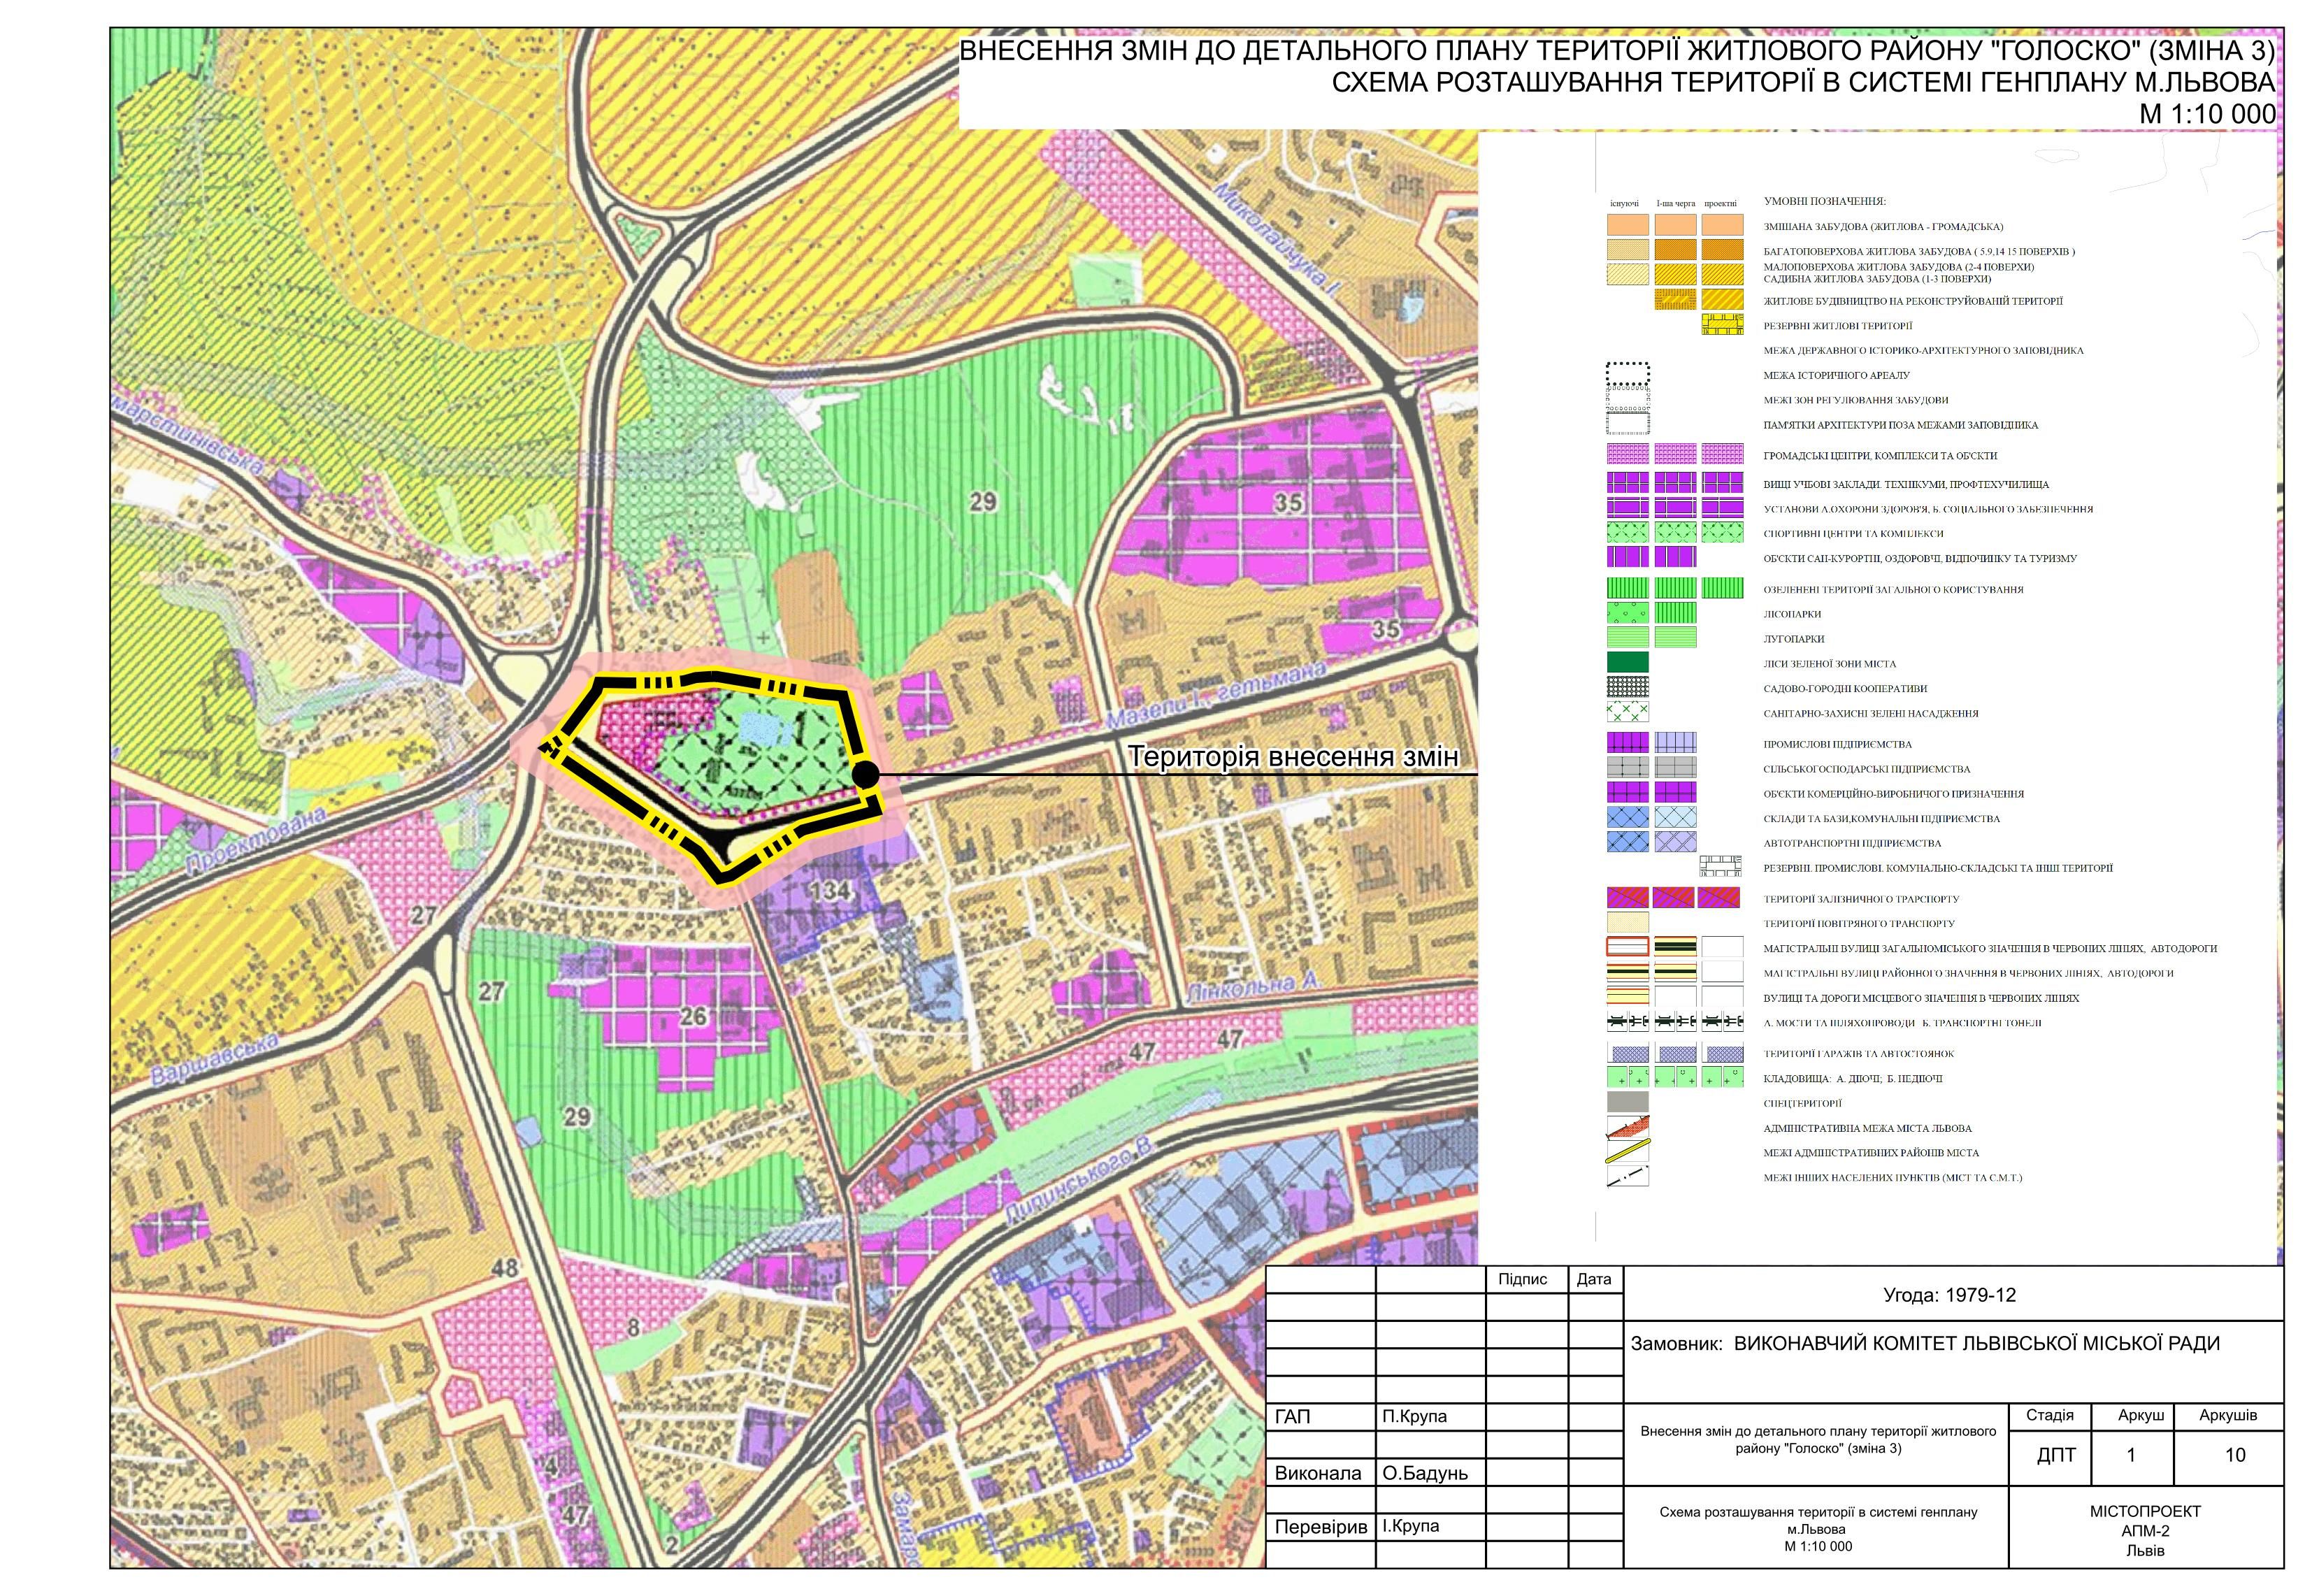
Task: Click the 'ДПТ' stage cell in title block
Action: [2056, 1455]
